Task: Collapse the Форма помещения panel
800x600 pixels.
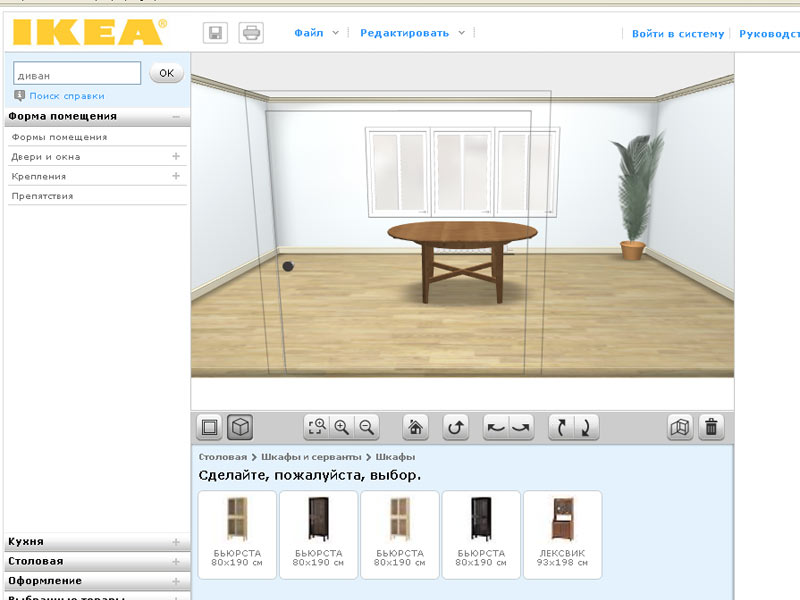Action: point(176,117)
